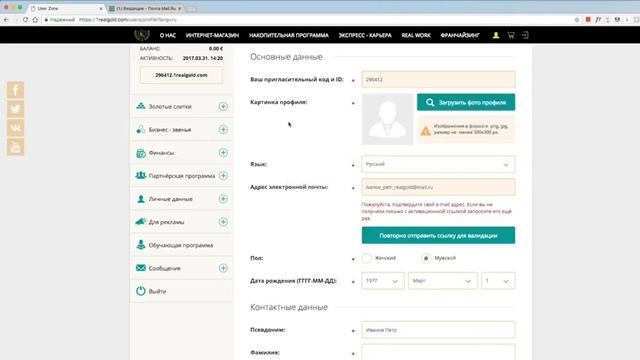Open Обучающая программа sidebar link
The width and height of the screenshot is (640, 360).
[x=180, y=245]
